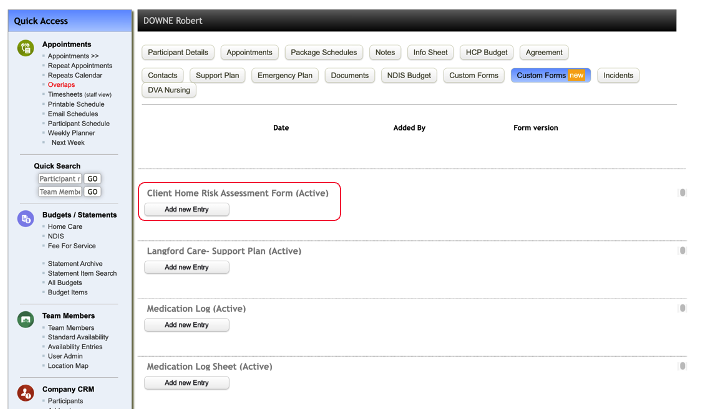Screen dimensions: 703x419
Task: Click grey icon right of Client Home Risk Assessment
Action: coord(682,193)
